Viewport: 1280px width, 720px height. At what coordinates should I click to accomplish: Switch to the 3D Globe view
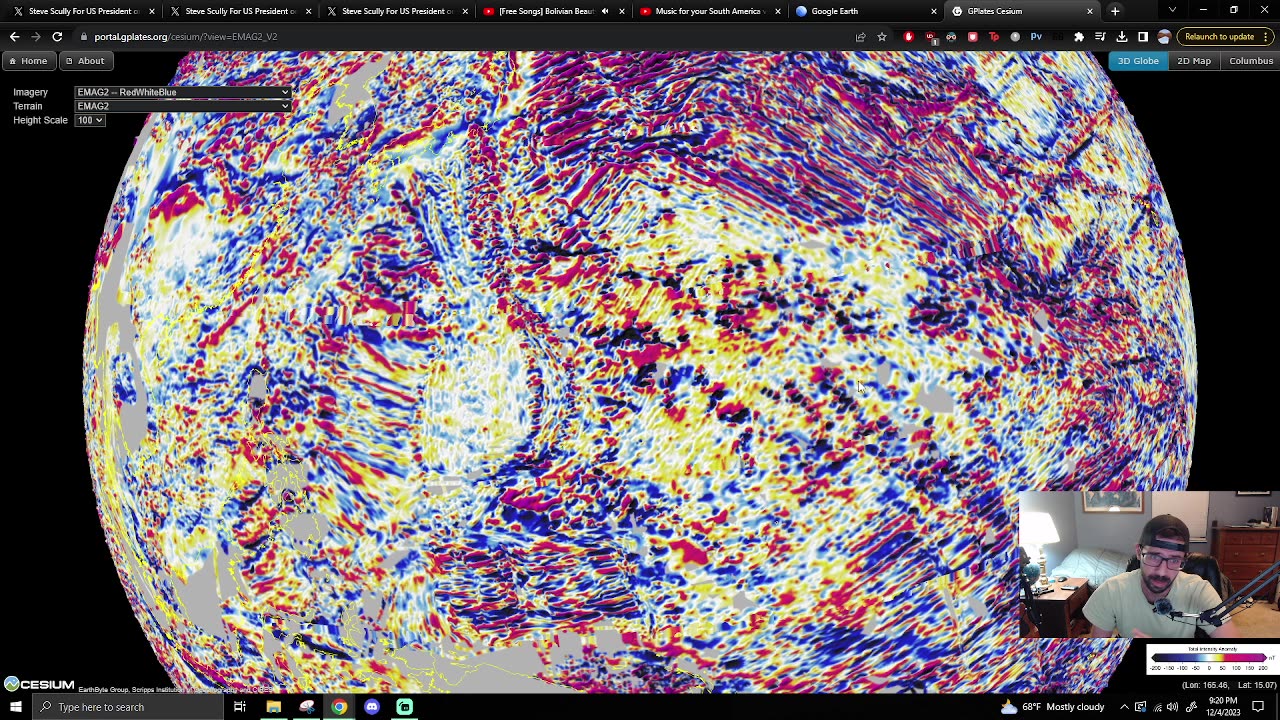tap(1138, 61)
